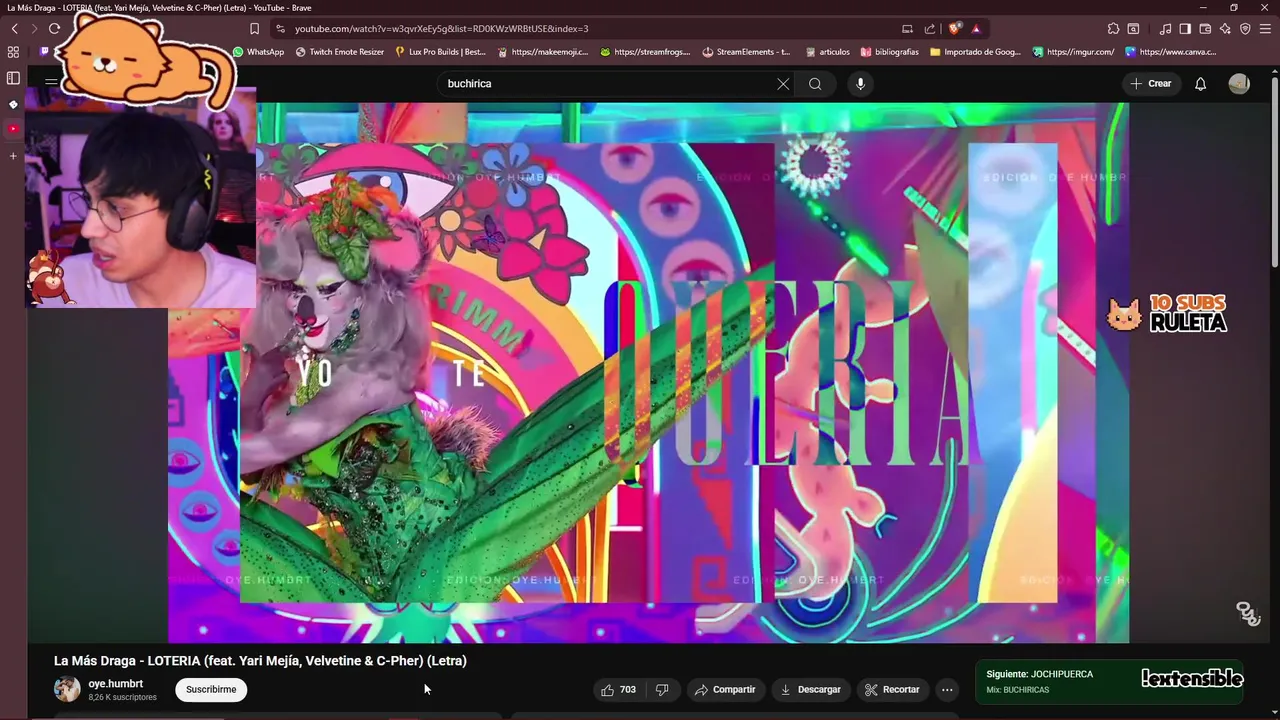Start voice search with microphone
The width and height of the screenshot is (1280, 720).
coord(860,84)
